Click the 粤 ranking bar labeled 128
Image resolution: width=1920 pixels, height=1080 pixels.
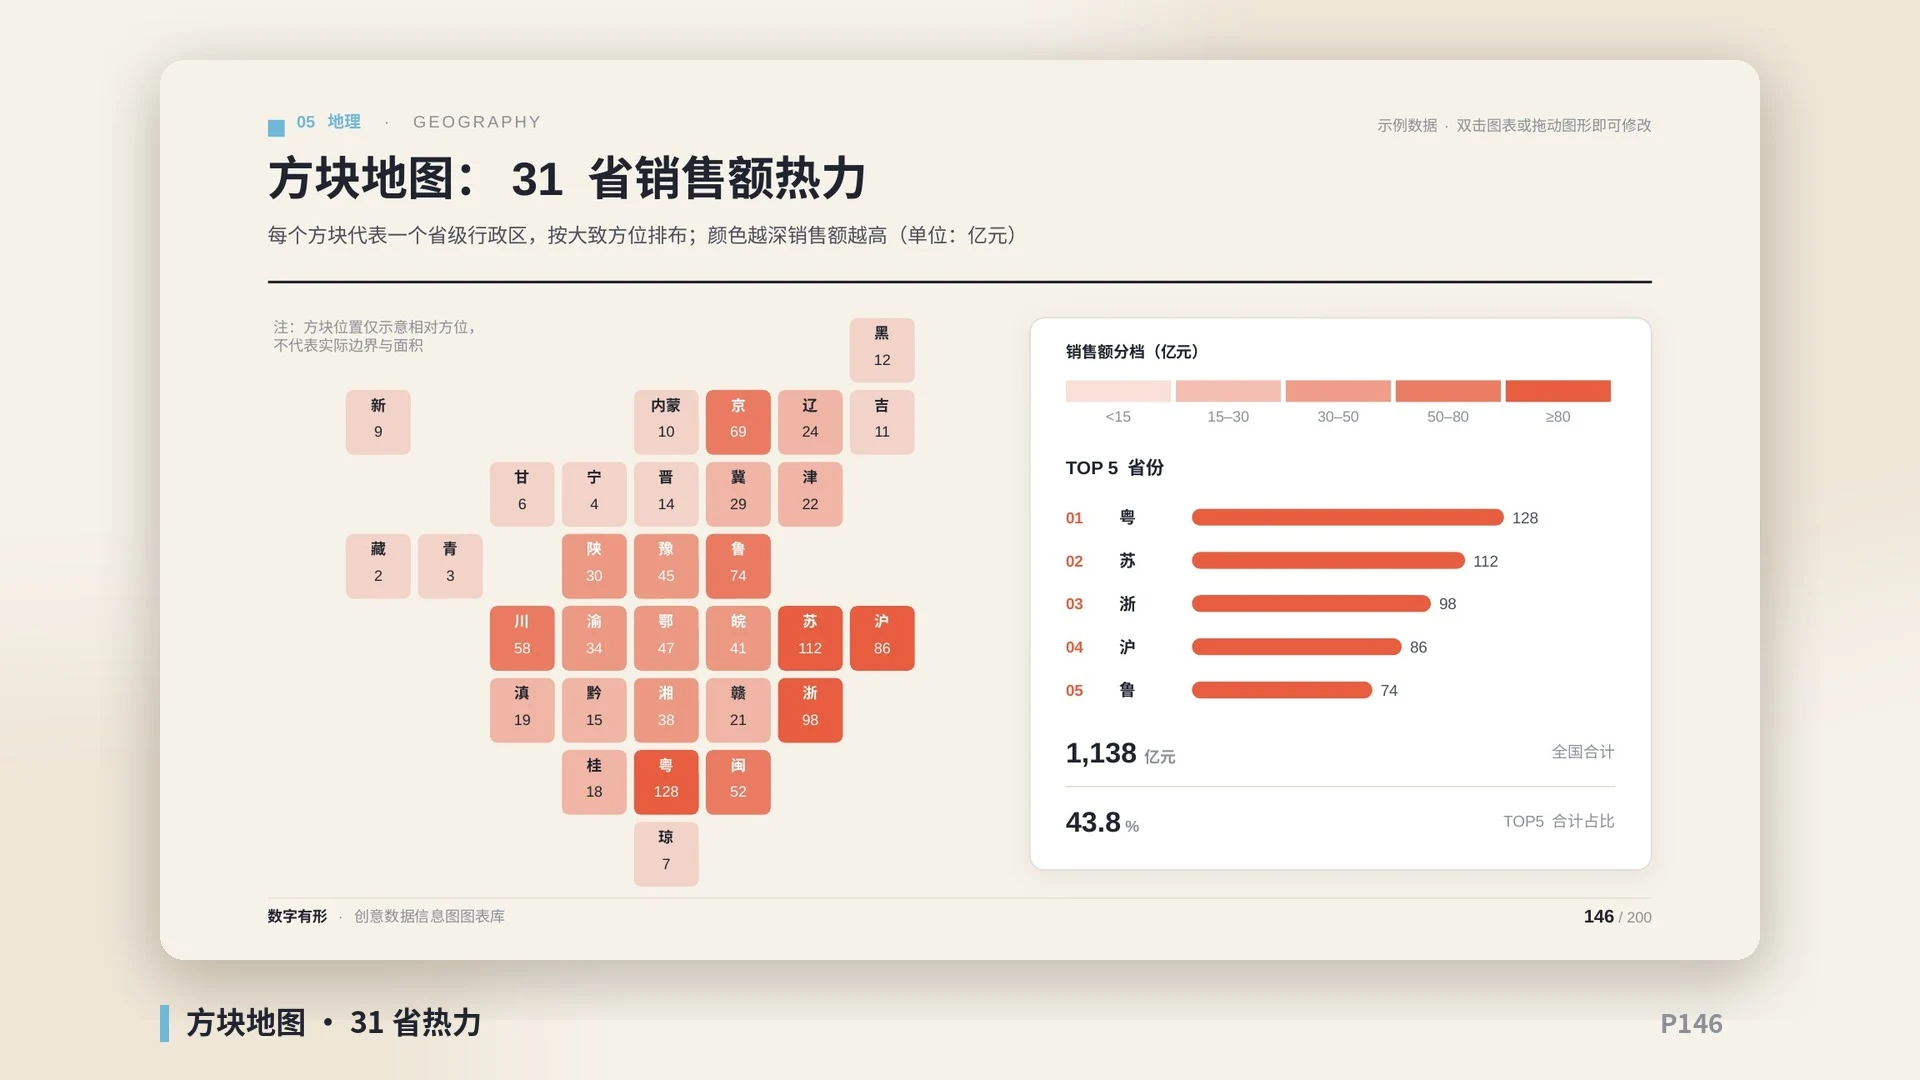pos(1347,517)
